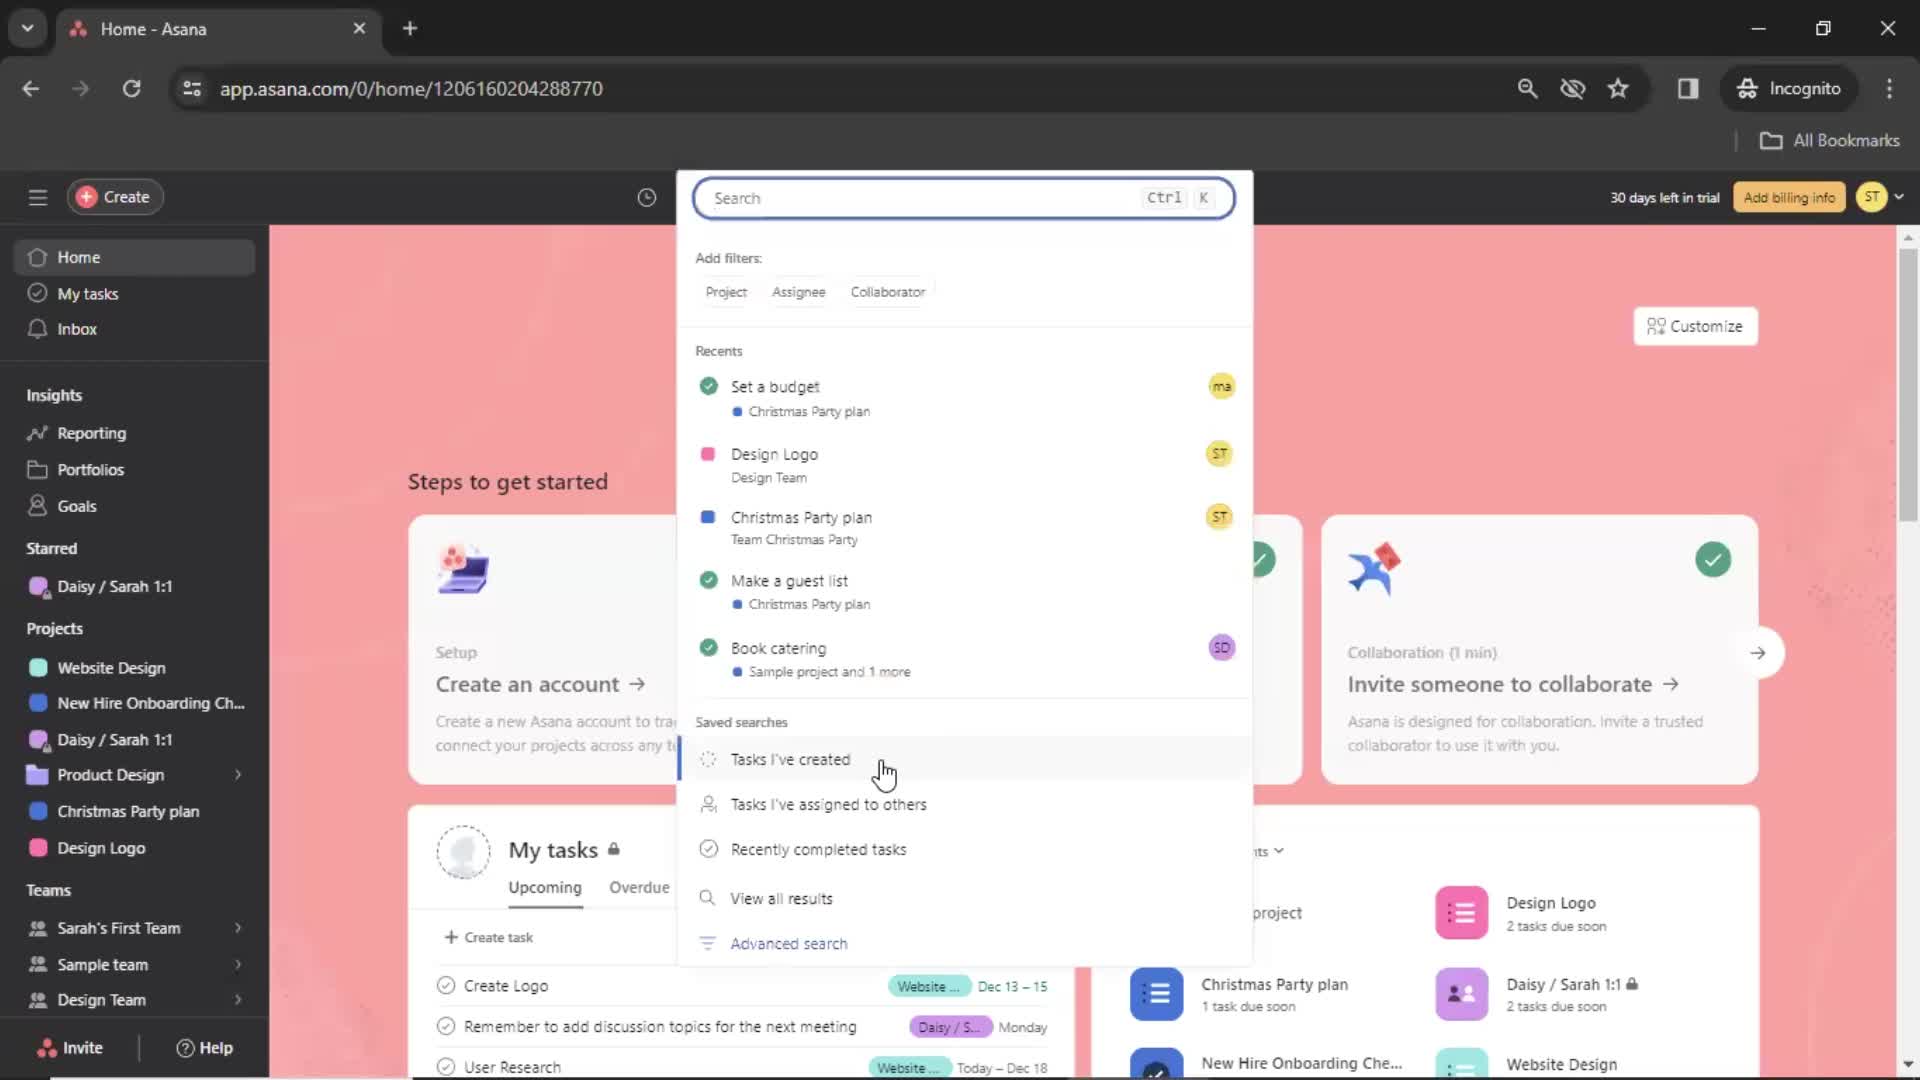Viewport: 1920px width, 1080px height.
Task: Click Add billing info
Action: [x=1789, y=197]
